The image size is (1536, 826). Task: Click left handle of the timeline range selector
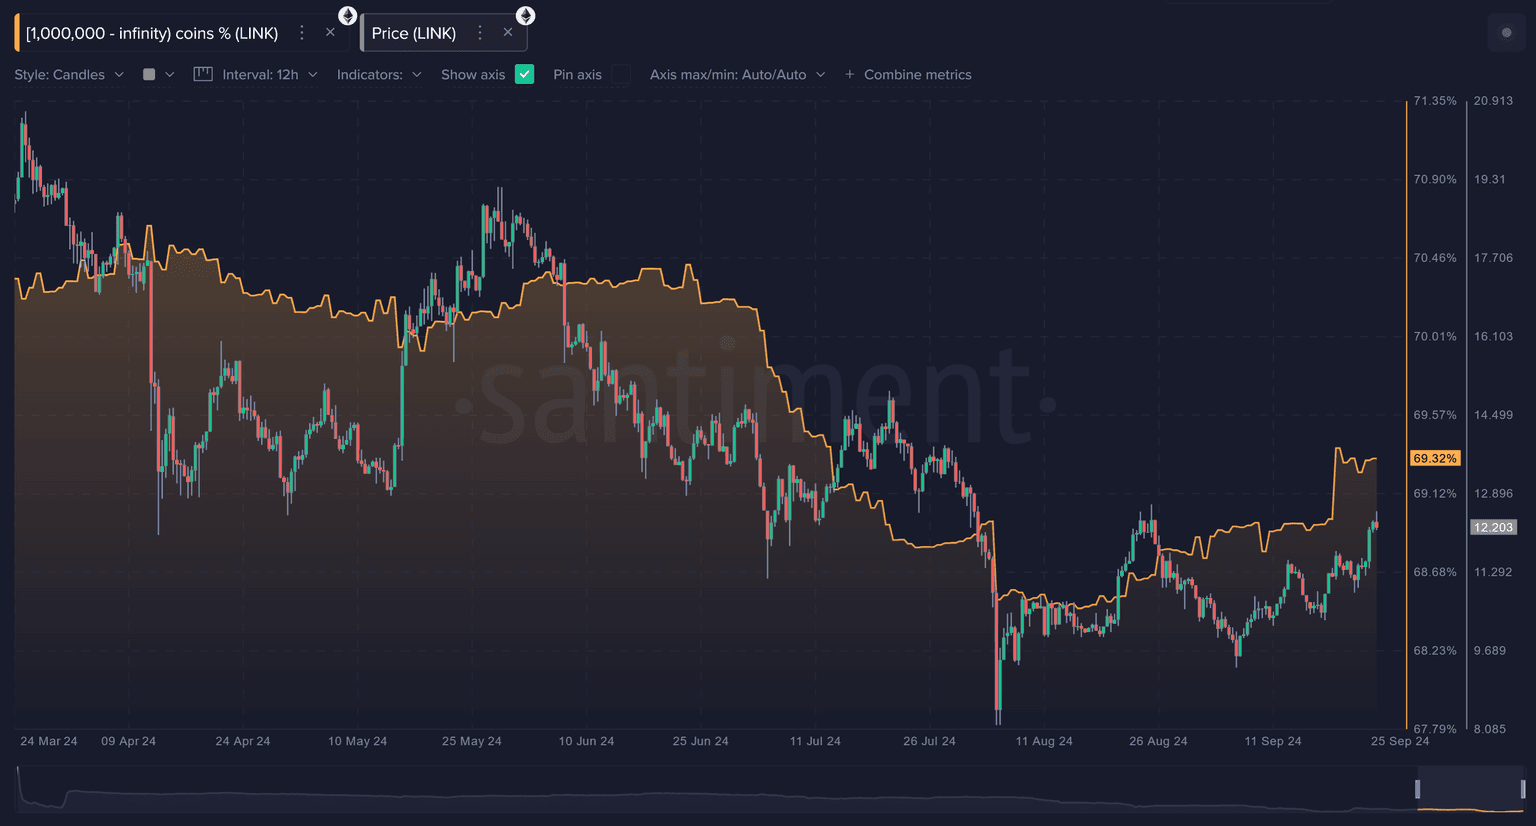pos(1418,789)
